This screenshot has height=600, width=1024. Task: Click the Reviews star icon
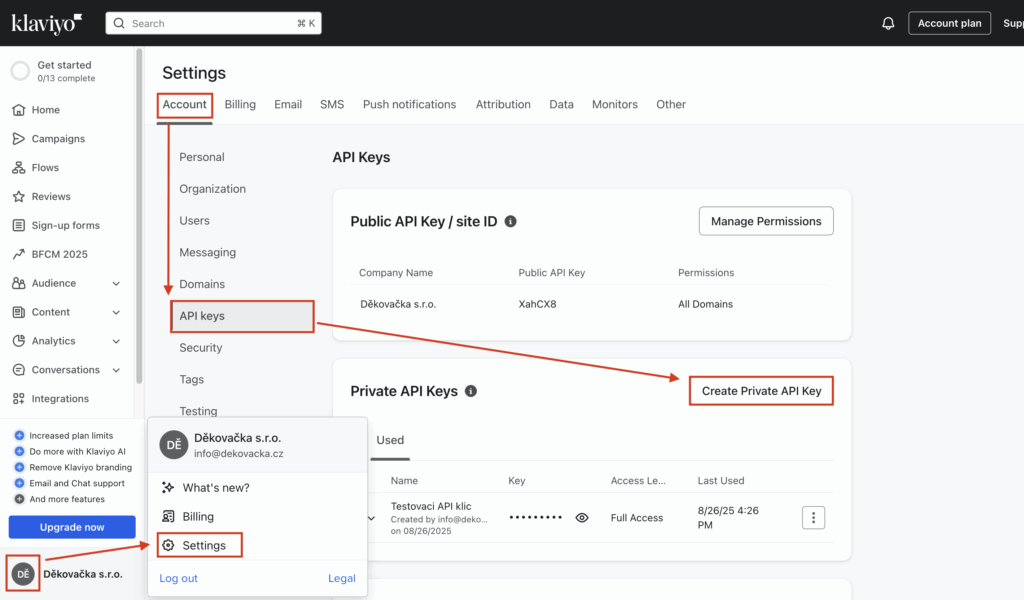coord(18,197)
